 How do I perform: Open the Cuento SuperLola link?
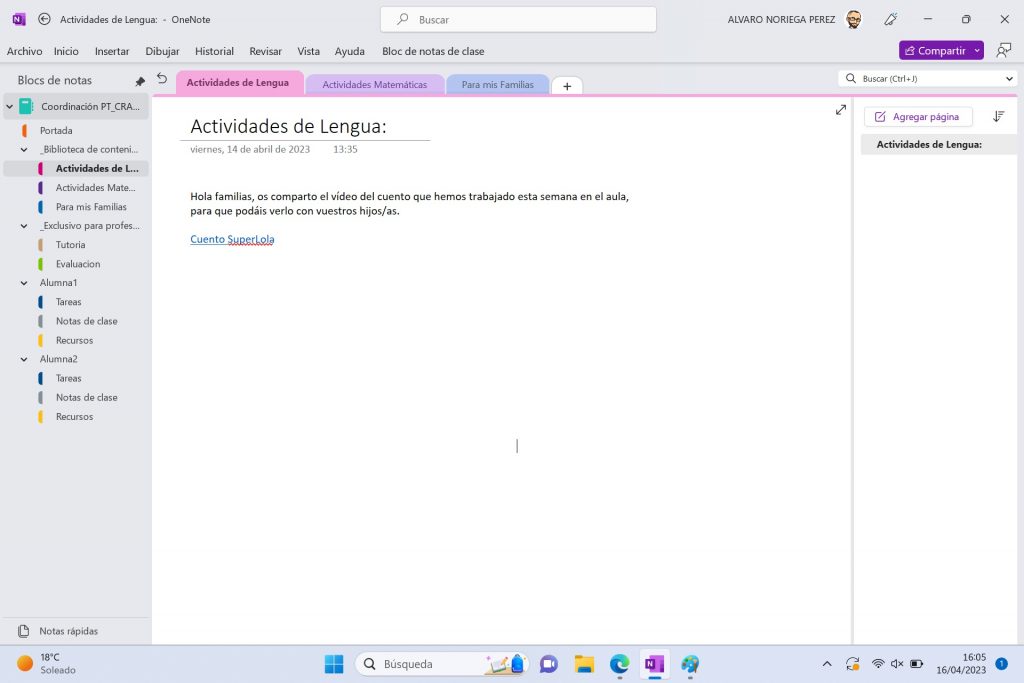[x=232, y=239]
